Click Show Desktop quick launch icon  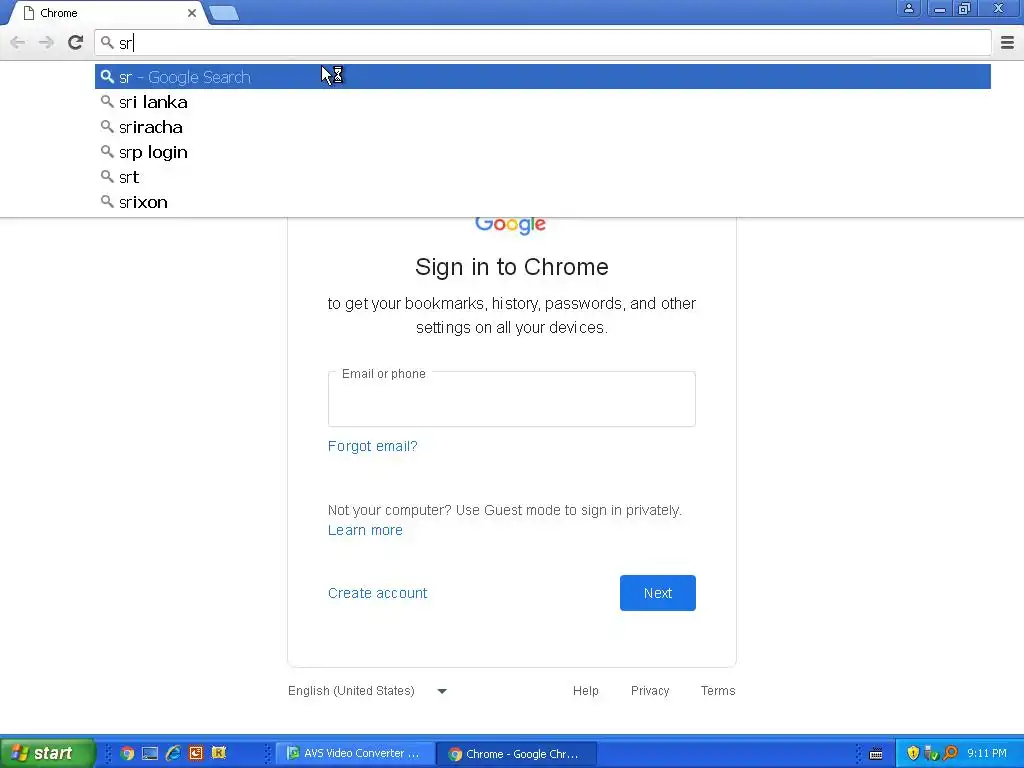point(150,753)
